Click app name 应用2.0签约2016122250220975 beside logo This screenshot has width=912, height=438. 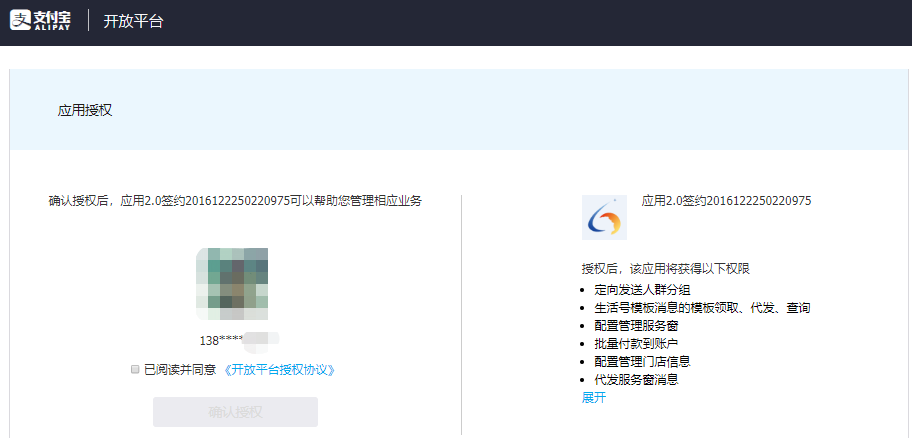726,201
